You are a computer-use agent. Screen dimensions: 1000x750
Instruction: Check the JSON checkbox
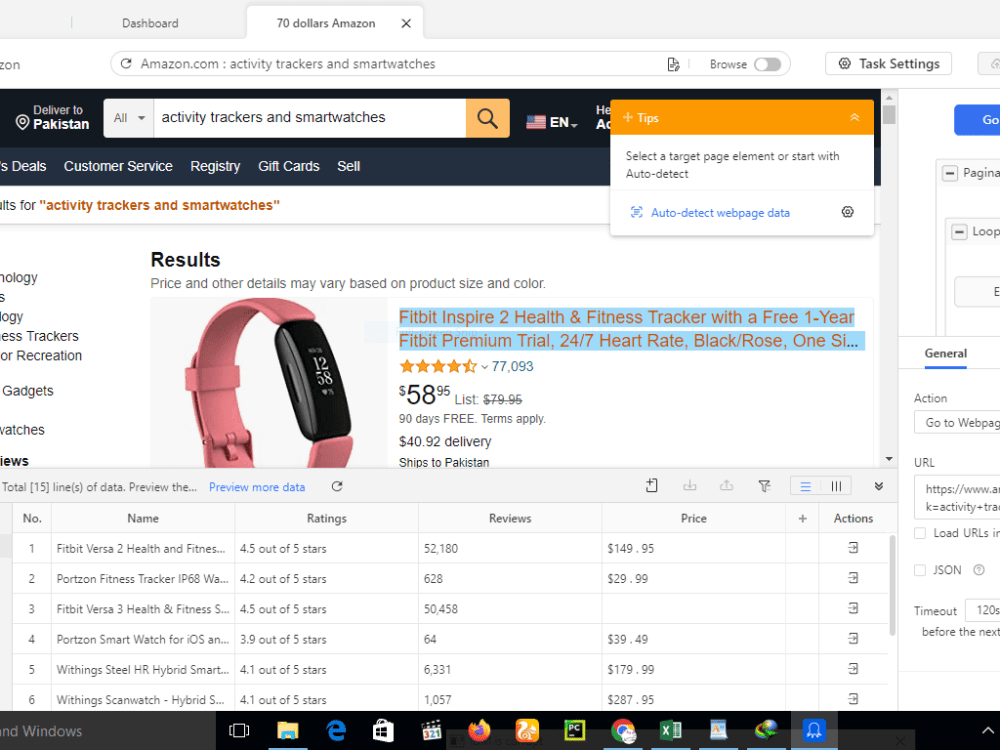point(920,570)
